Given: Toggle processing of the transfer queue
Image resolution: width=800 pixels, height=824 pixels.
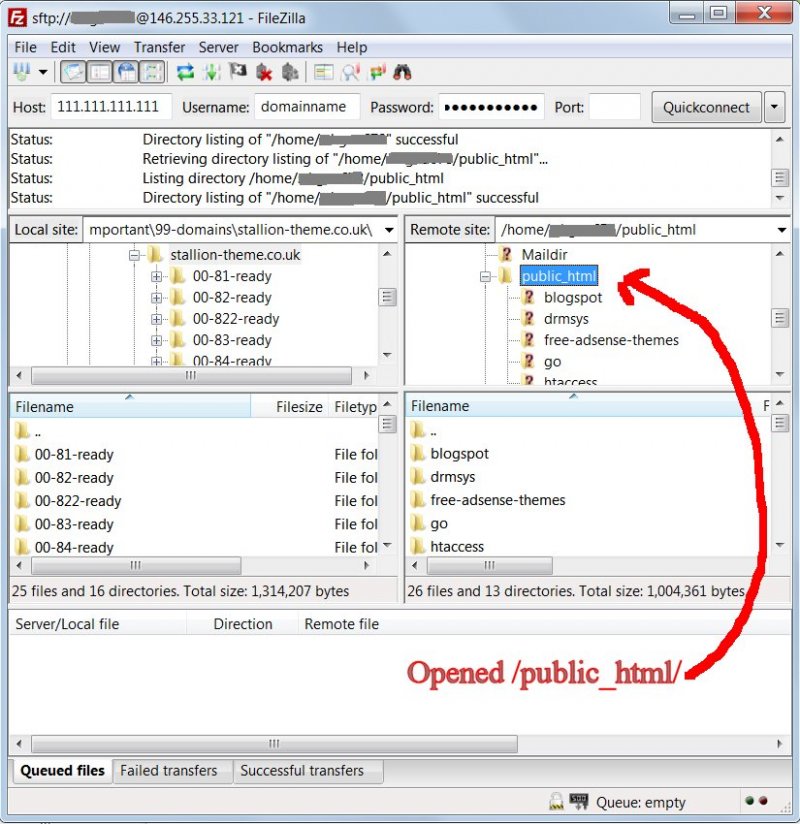Looking at the screenshot, I should (x=212, y=72).
